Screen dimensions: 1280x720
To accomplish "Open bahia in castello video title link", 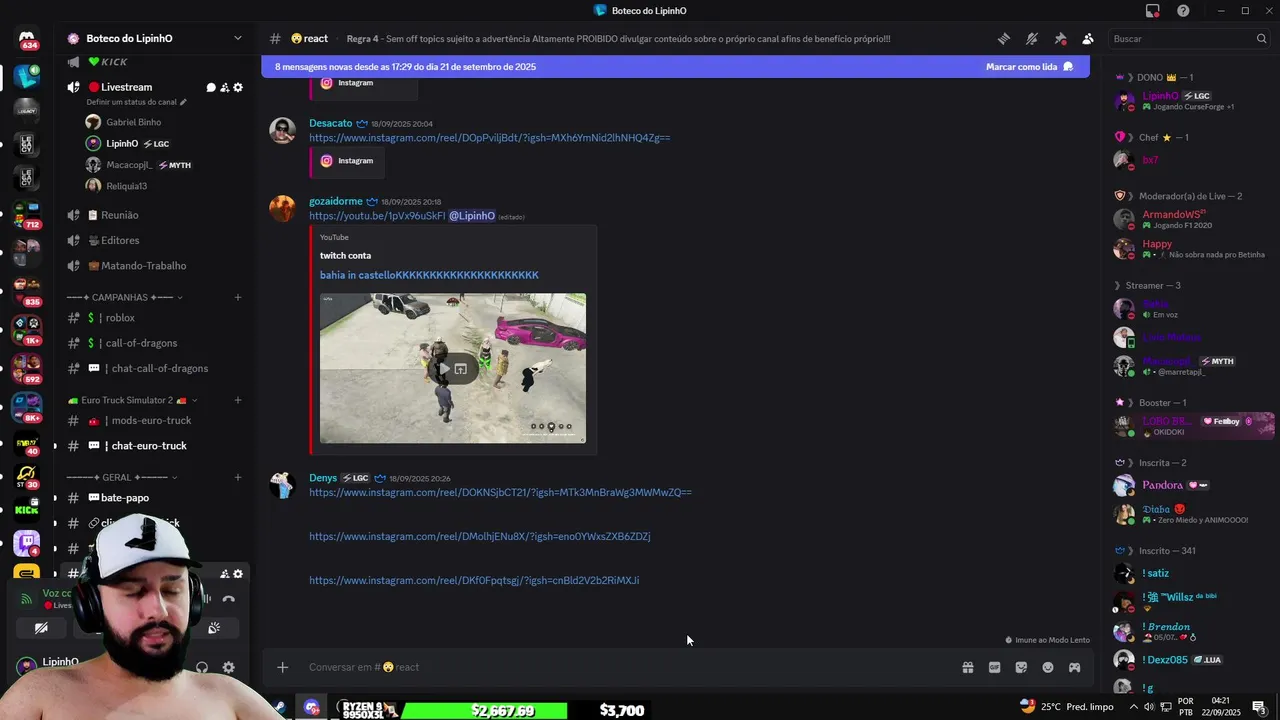I will click(x=429, y=275).
